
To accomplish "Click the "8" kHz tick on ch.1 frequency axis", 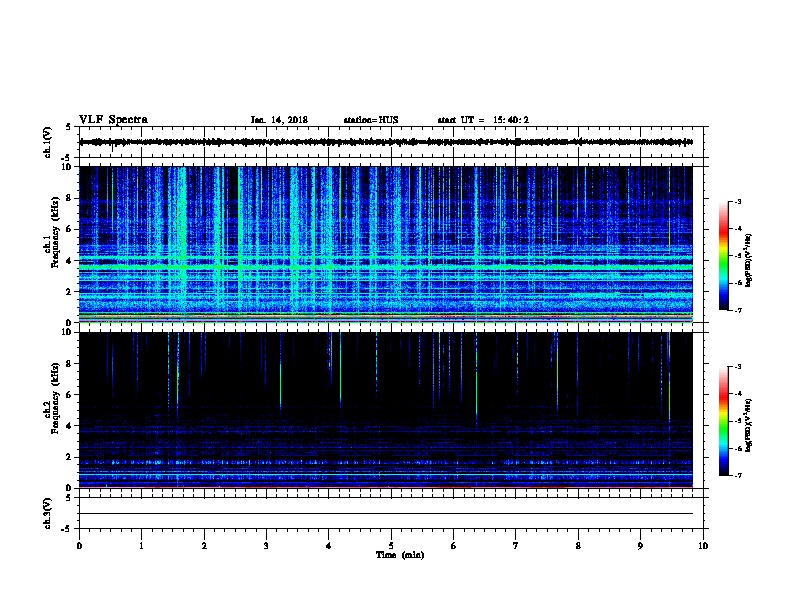I will pyautogui.click(x=70, y=198).
